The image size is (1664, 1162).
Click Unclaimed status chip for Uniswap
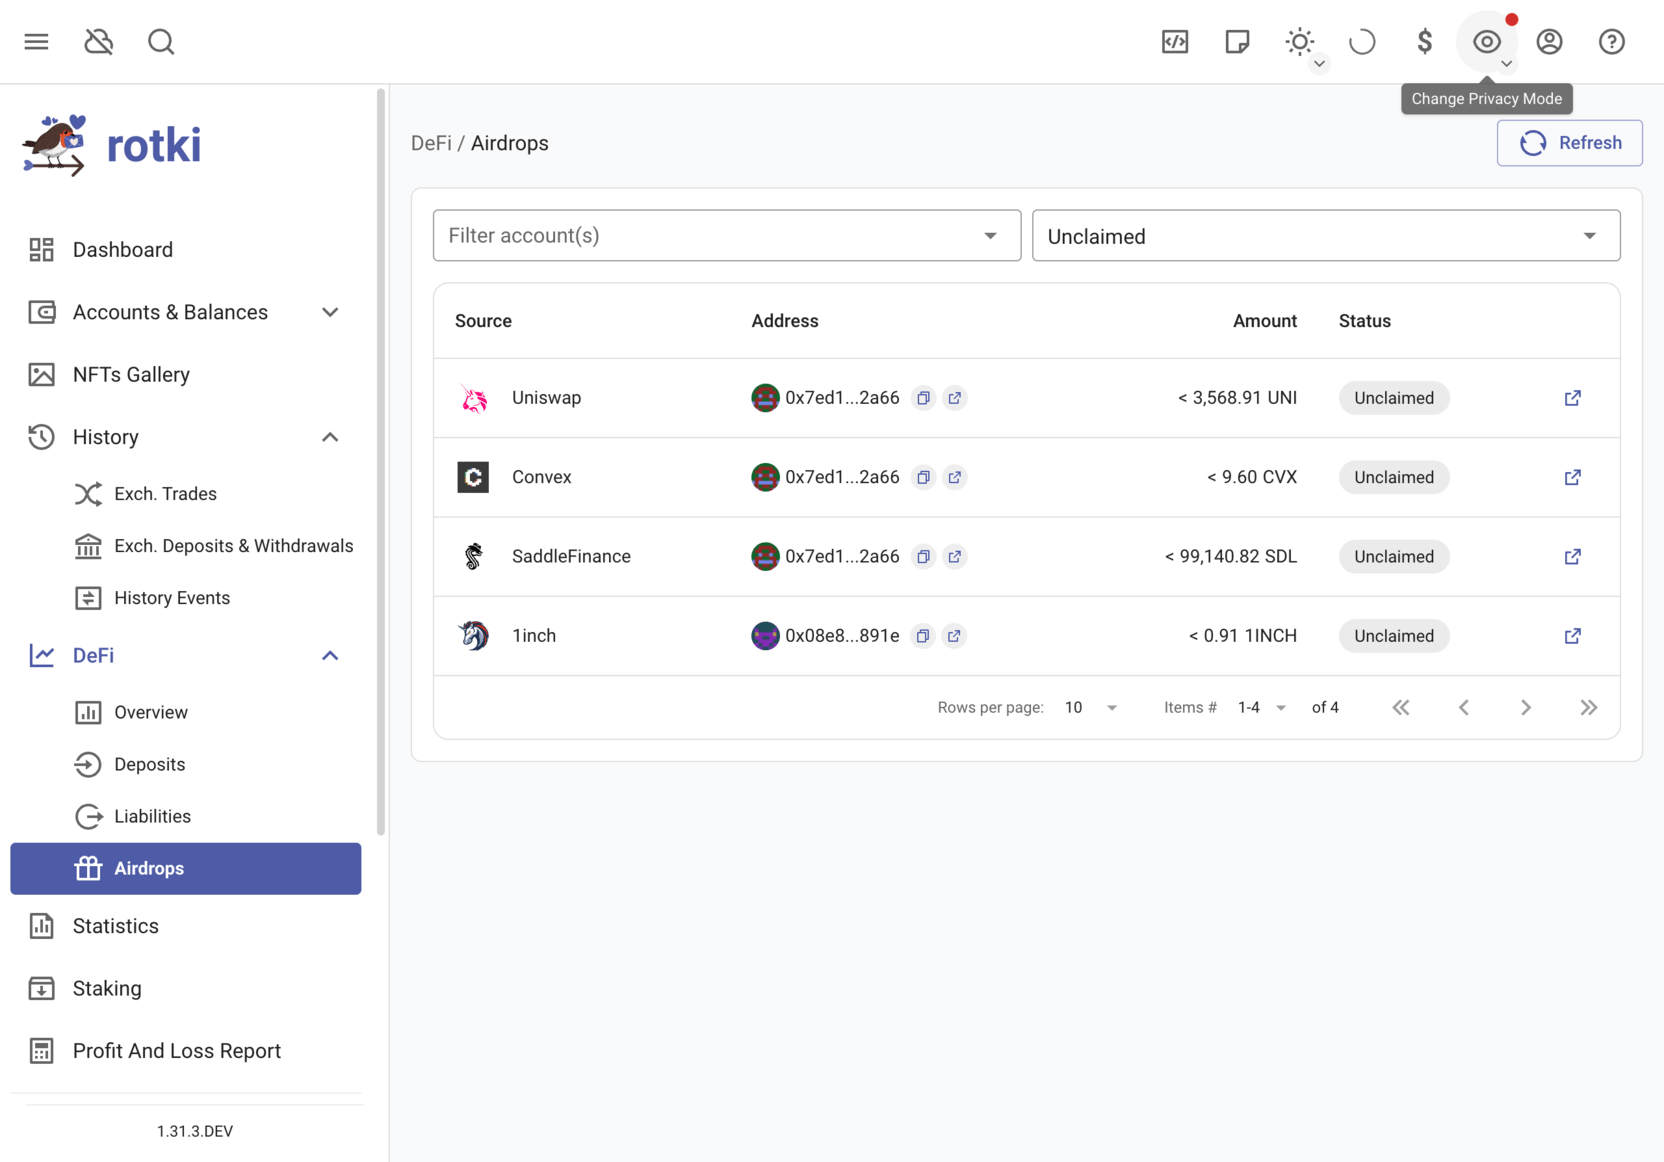click(1394, 398)
